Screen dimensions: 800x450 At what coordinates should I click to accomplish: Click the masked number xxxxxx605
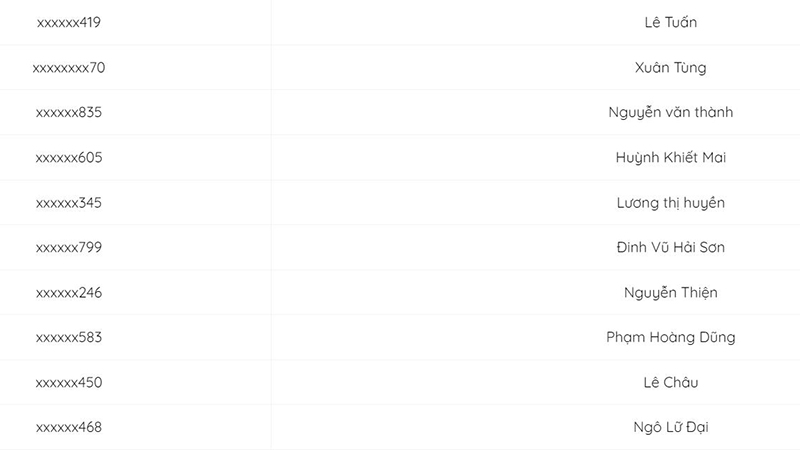(x=69, y=158)
